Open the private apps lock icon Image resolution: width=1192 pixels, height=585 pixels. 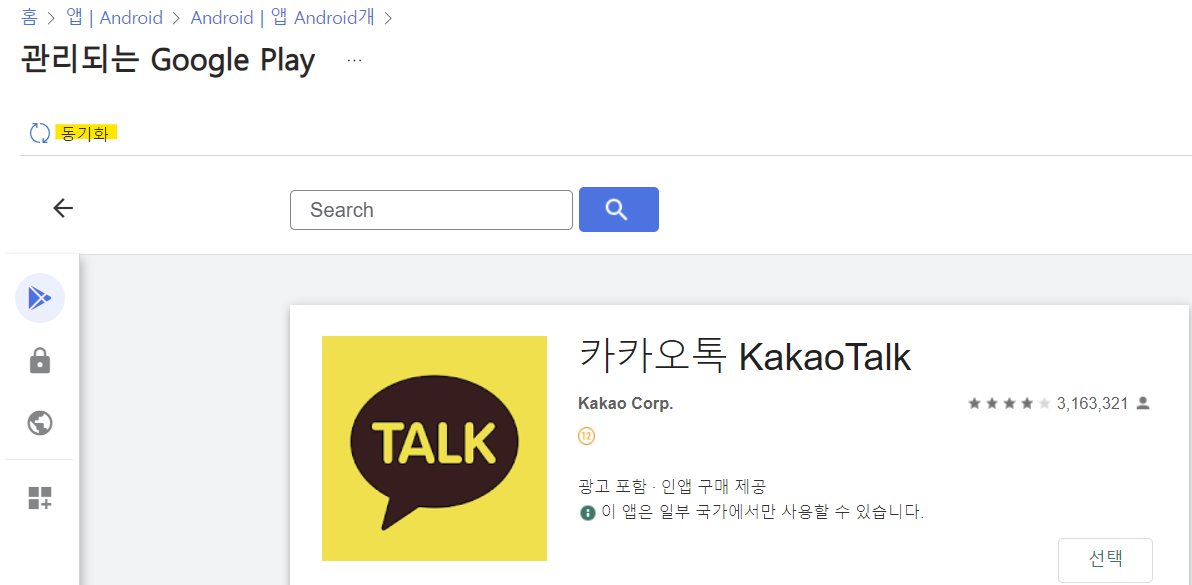pos(40,361)
